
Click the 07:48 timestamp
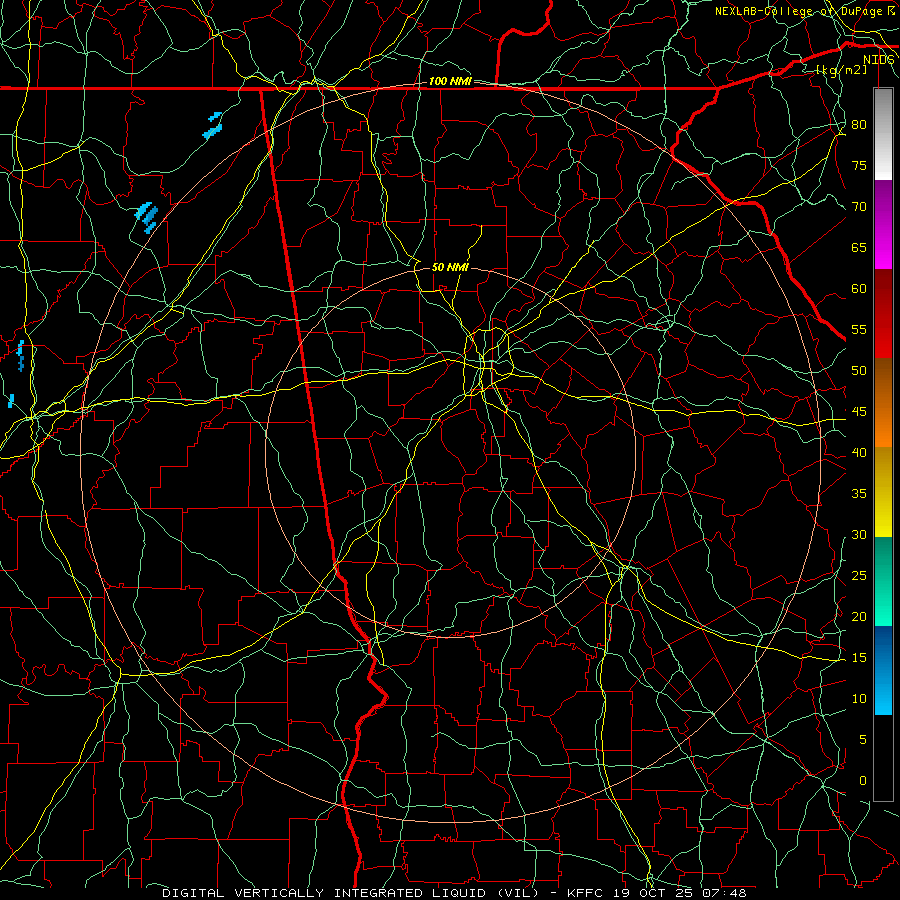727,893
